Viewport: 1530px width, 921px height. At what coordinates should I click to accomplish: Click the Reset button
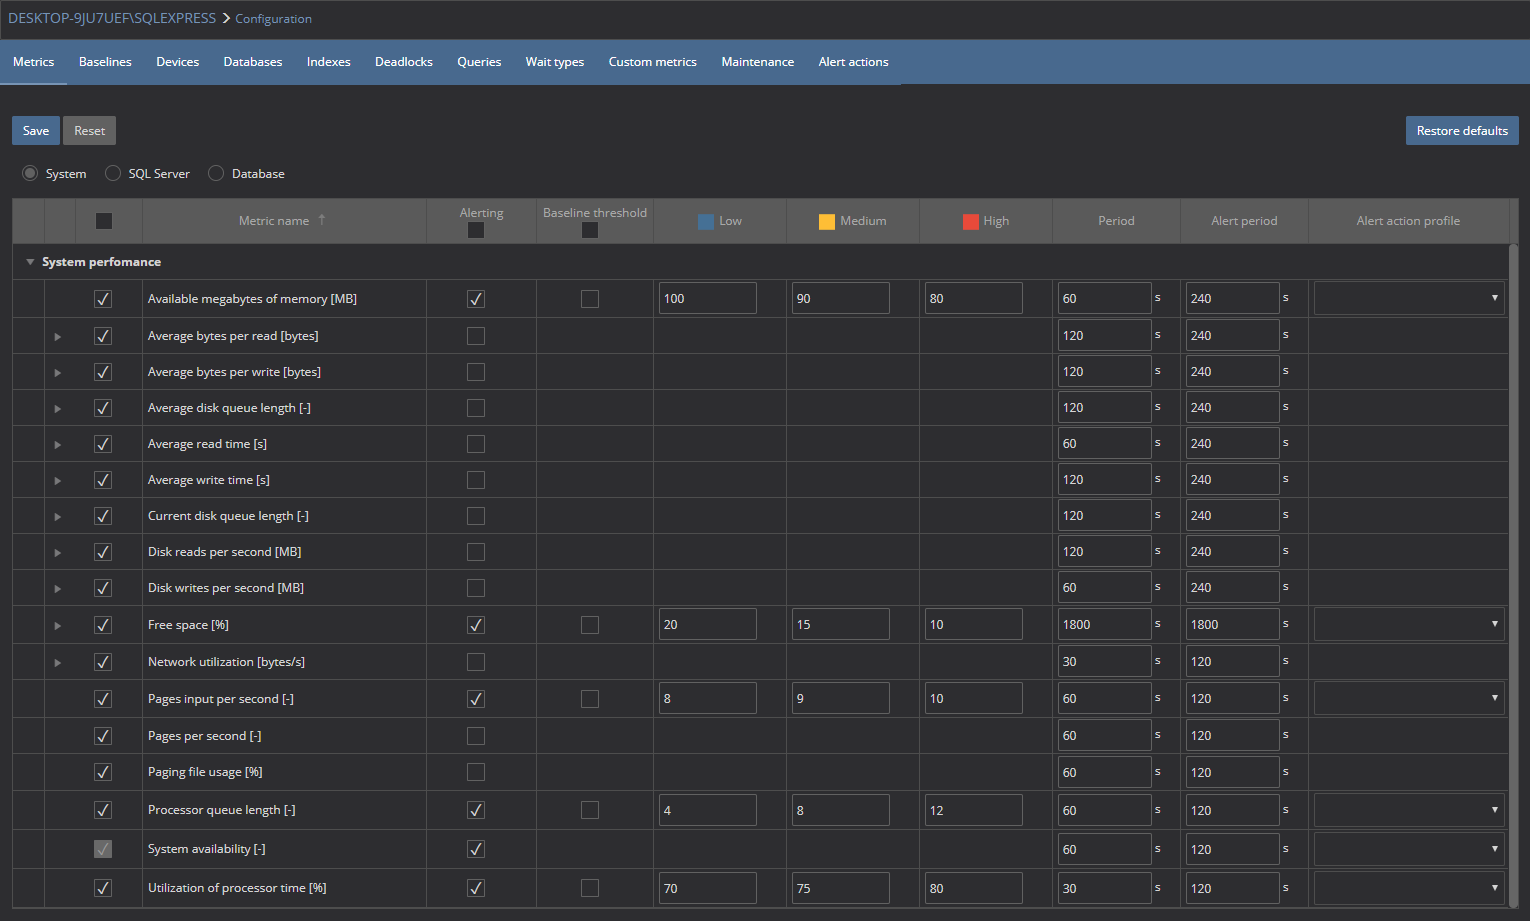(x=89, y=131)
